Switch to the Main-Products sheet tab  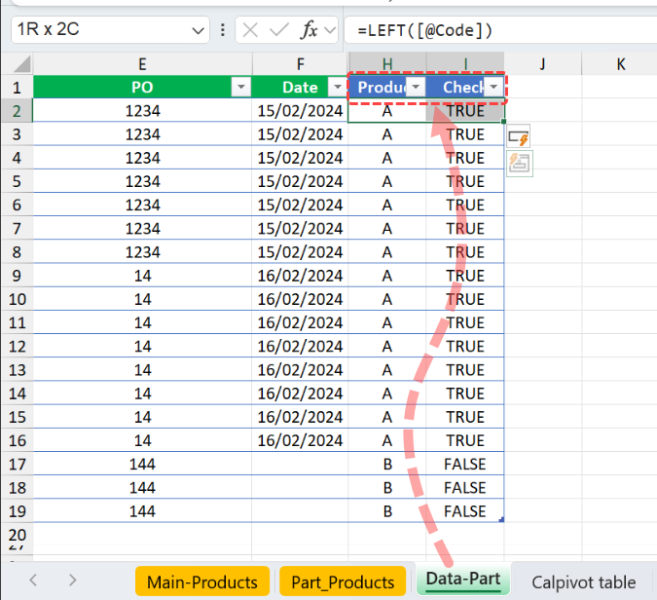(x=202, y=582)
